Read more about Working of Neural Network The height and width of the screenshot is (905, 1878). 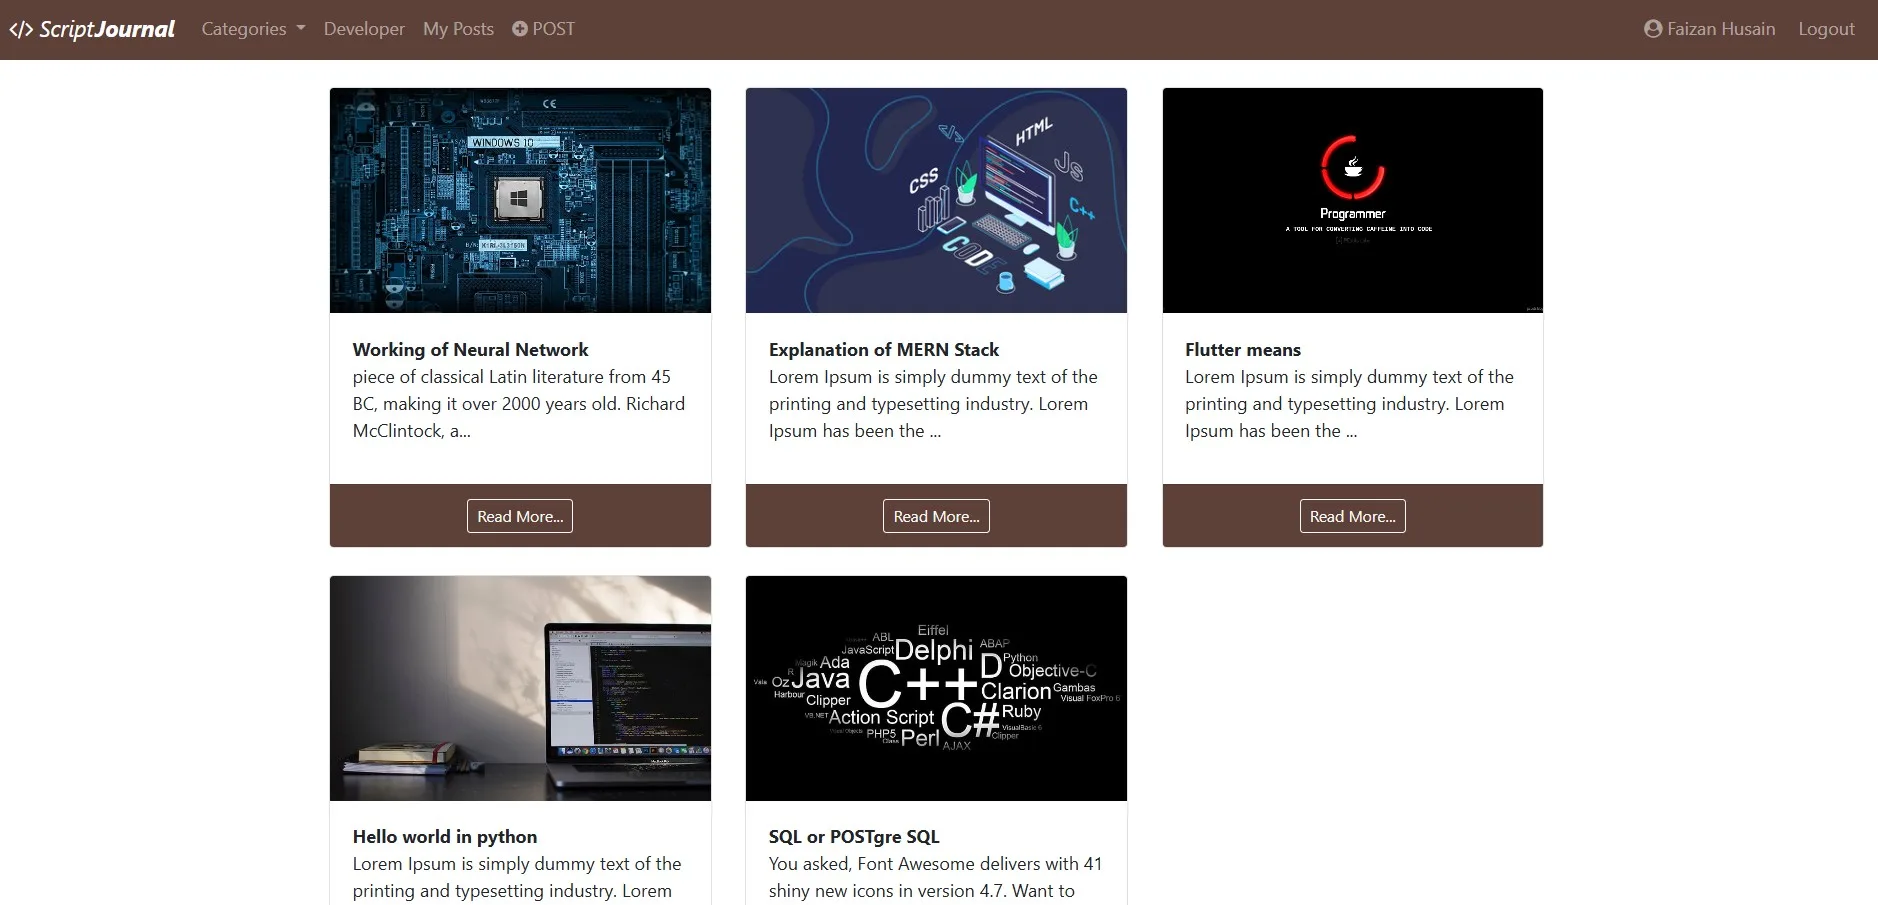click(x=520, y=516)
